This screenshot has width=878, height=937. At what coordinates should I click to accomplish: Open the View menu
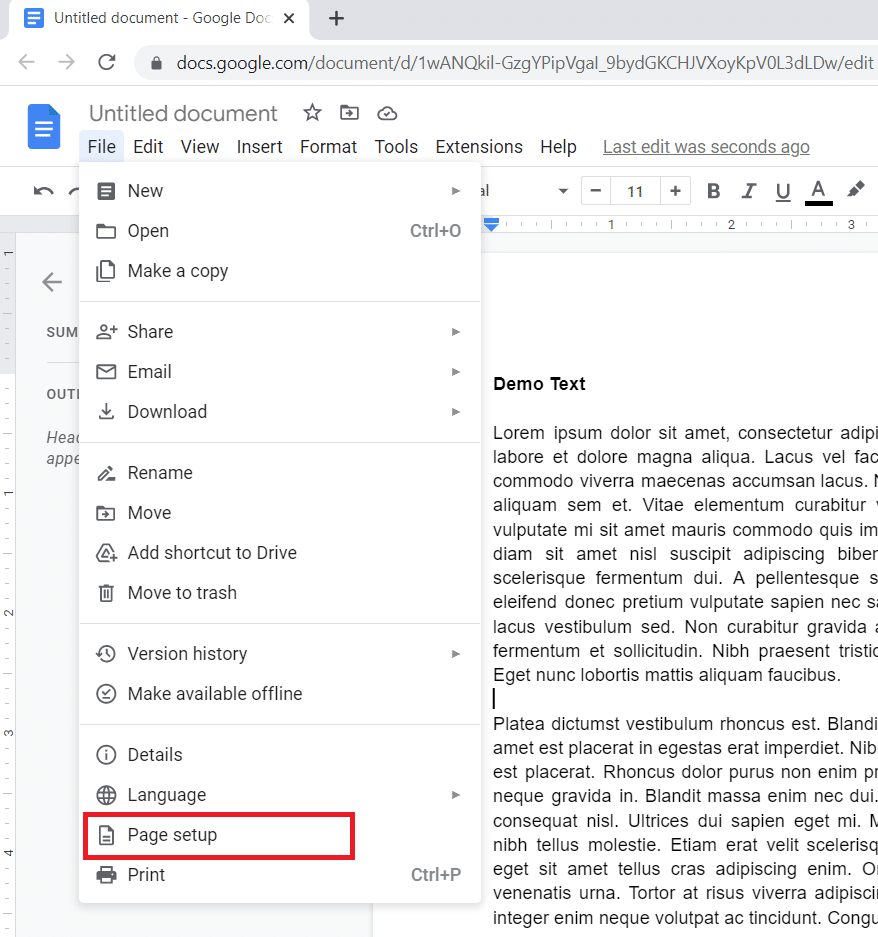(200, 146)
